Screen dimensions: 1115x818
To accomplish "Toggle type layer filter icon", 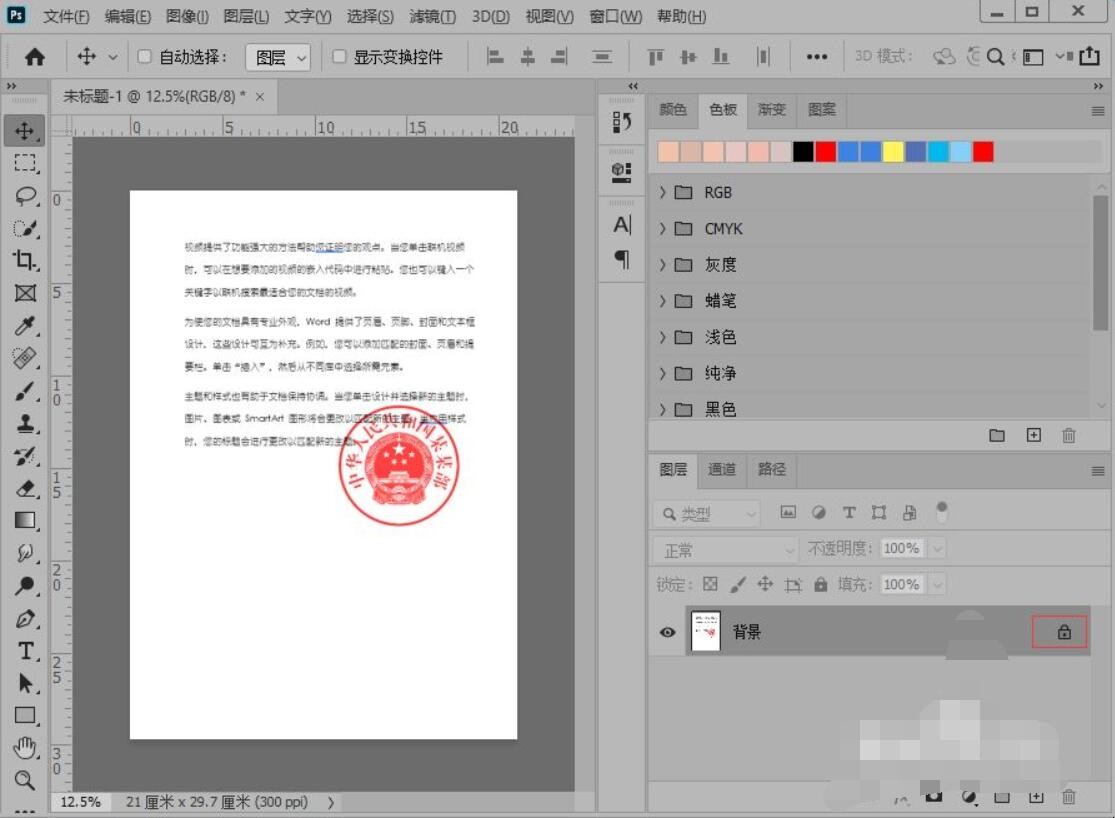I will click(848, 513).
